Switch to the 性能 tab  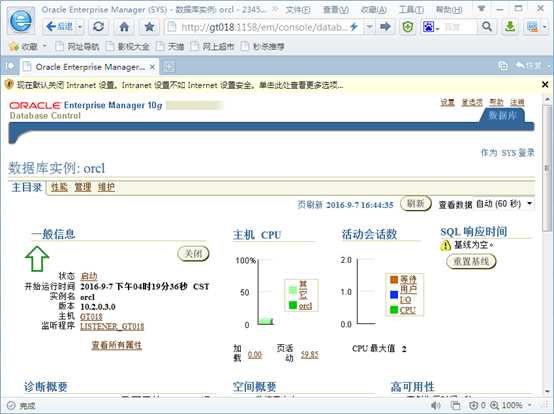point(59,187)
